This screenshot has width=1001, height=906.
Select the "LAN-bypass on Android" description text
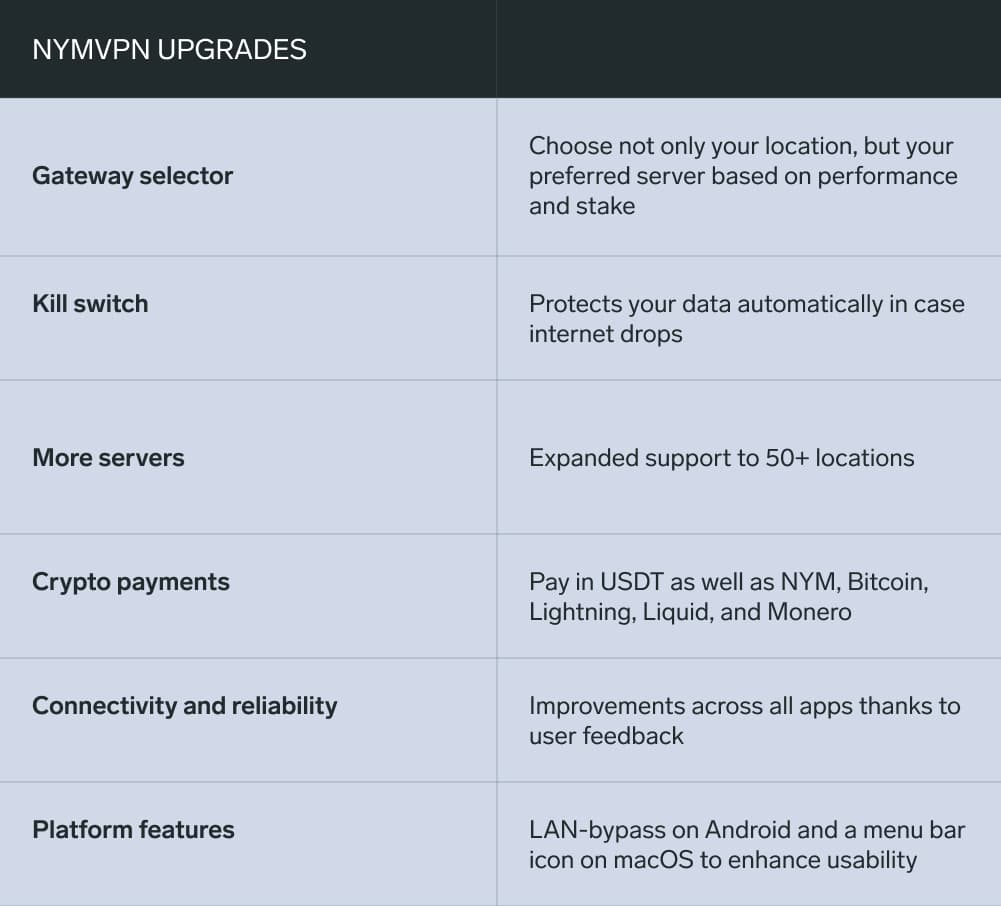click(746, 844)
